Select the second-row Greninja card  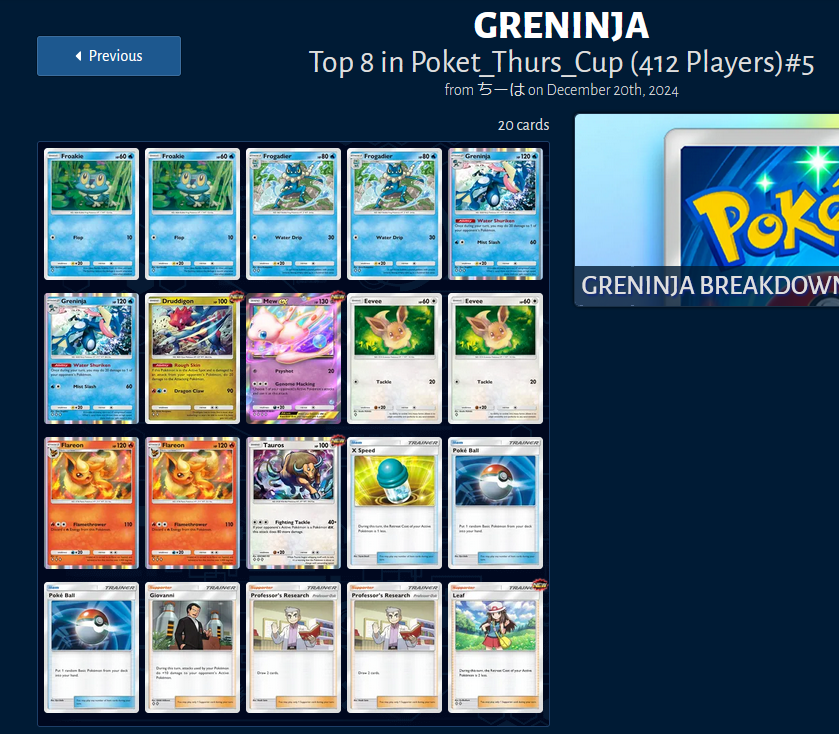[x=91, y=358]
